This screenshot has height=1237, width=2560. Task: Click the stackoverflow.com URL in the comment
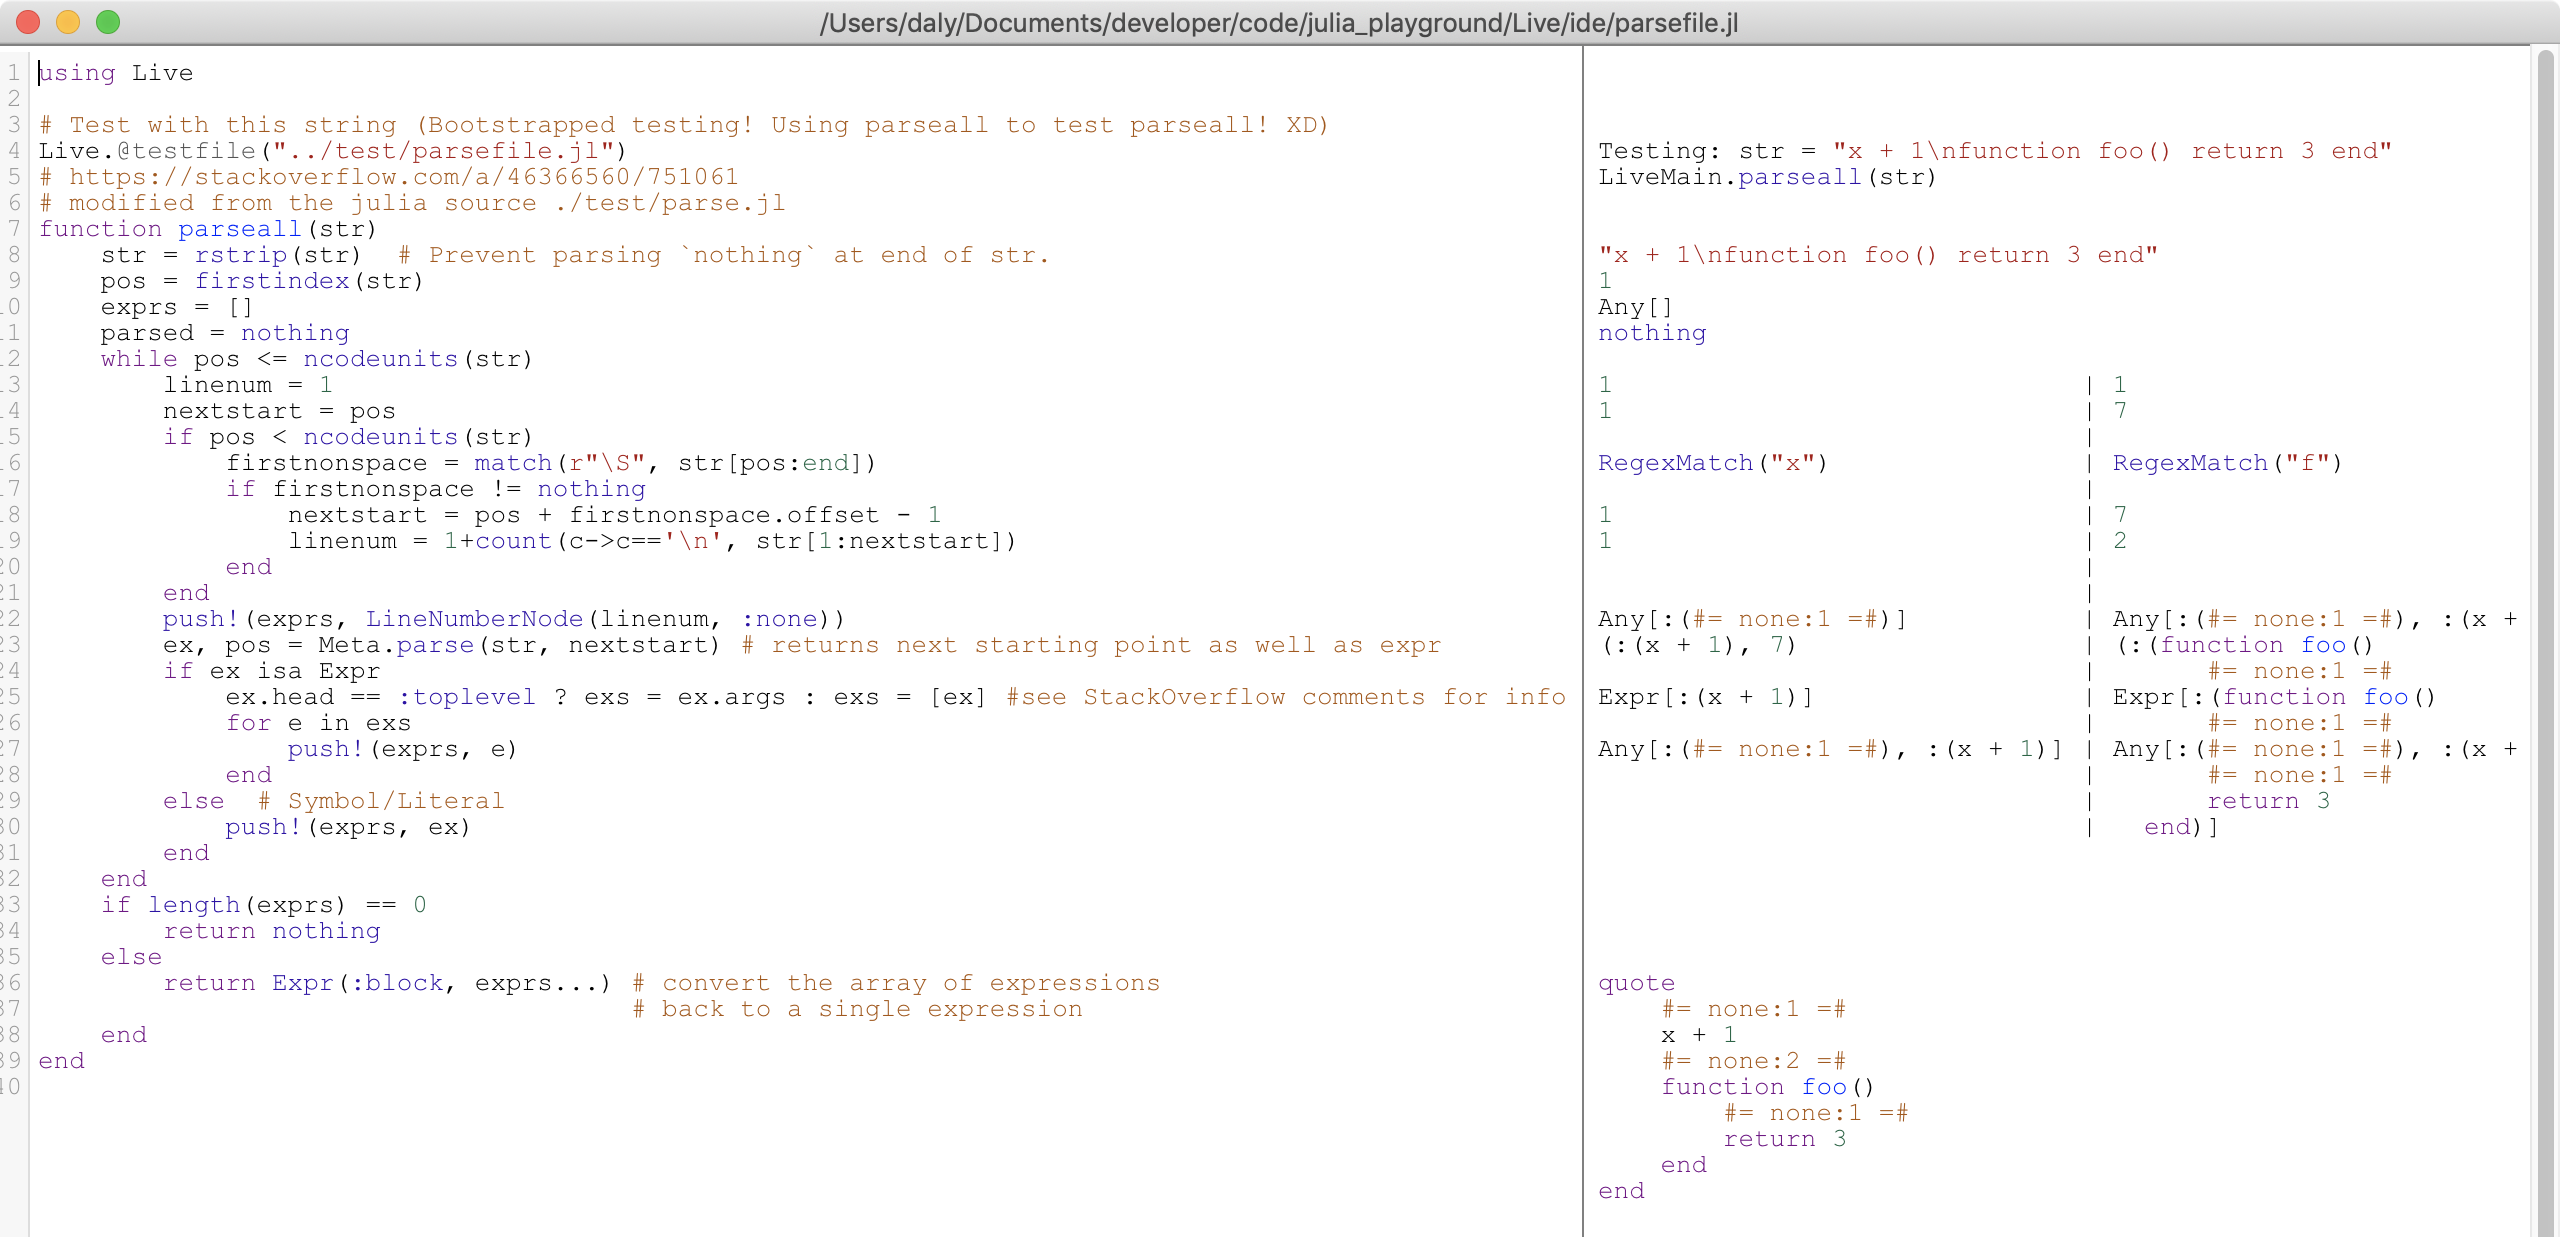pos(403,177)
